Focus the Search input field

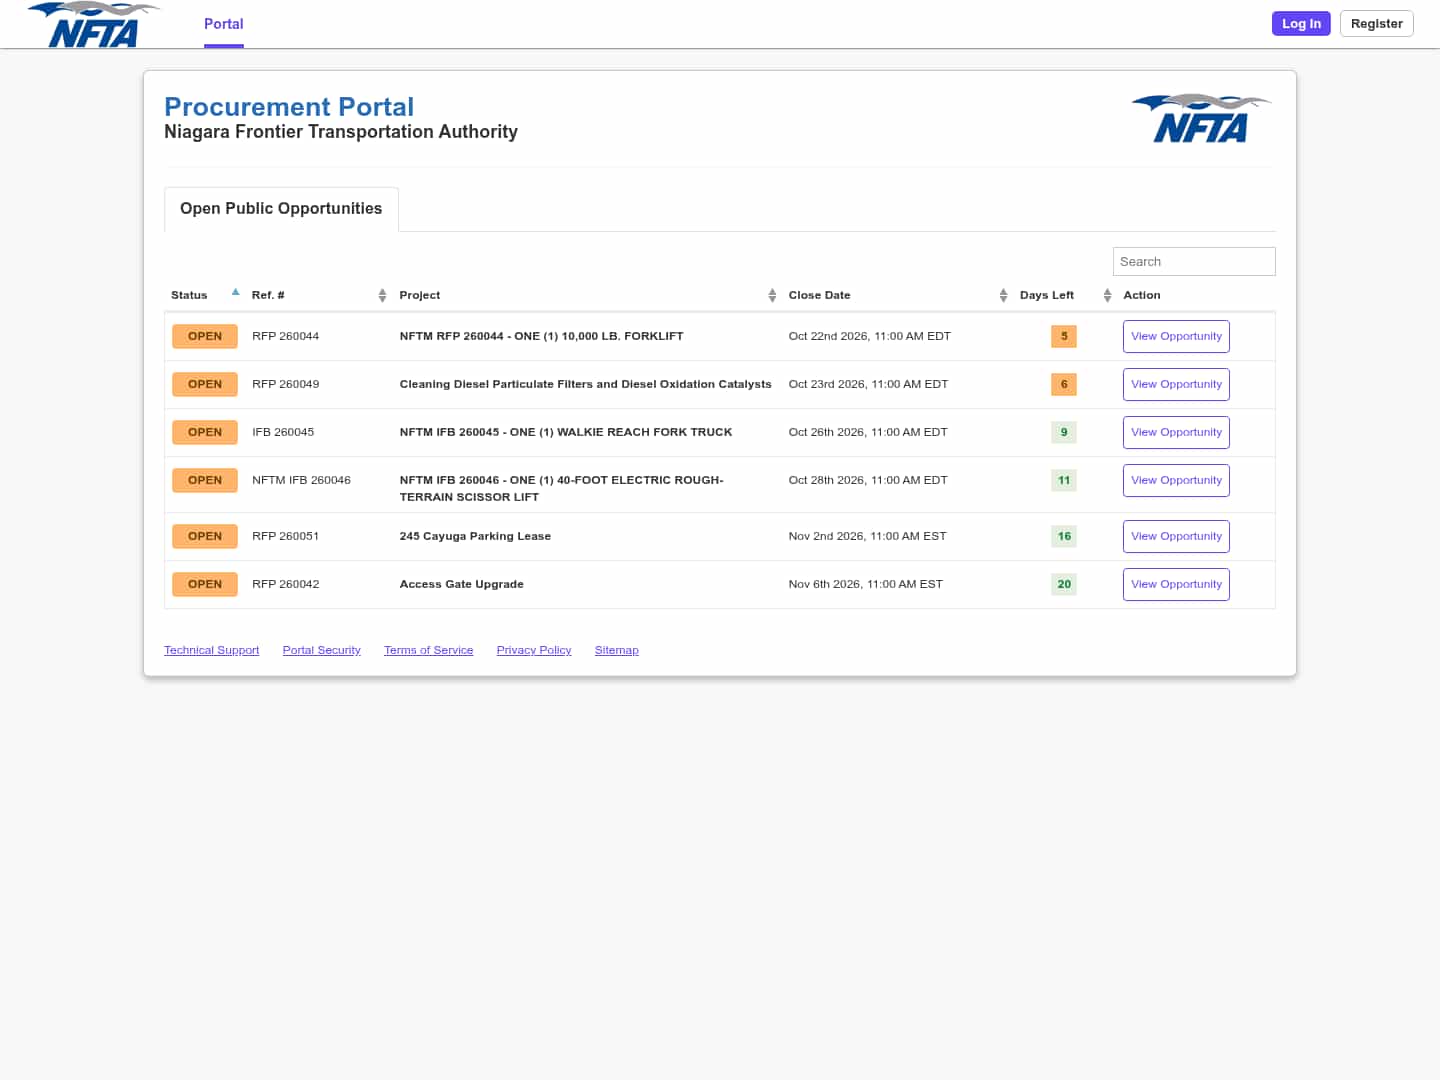[1194, 261]
